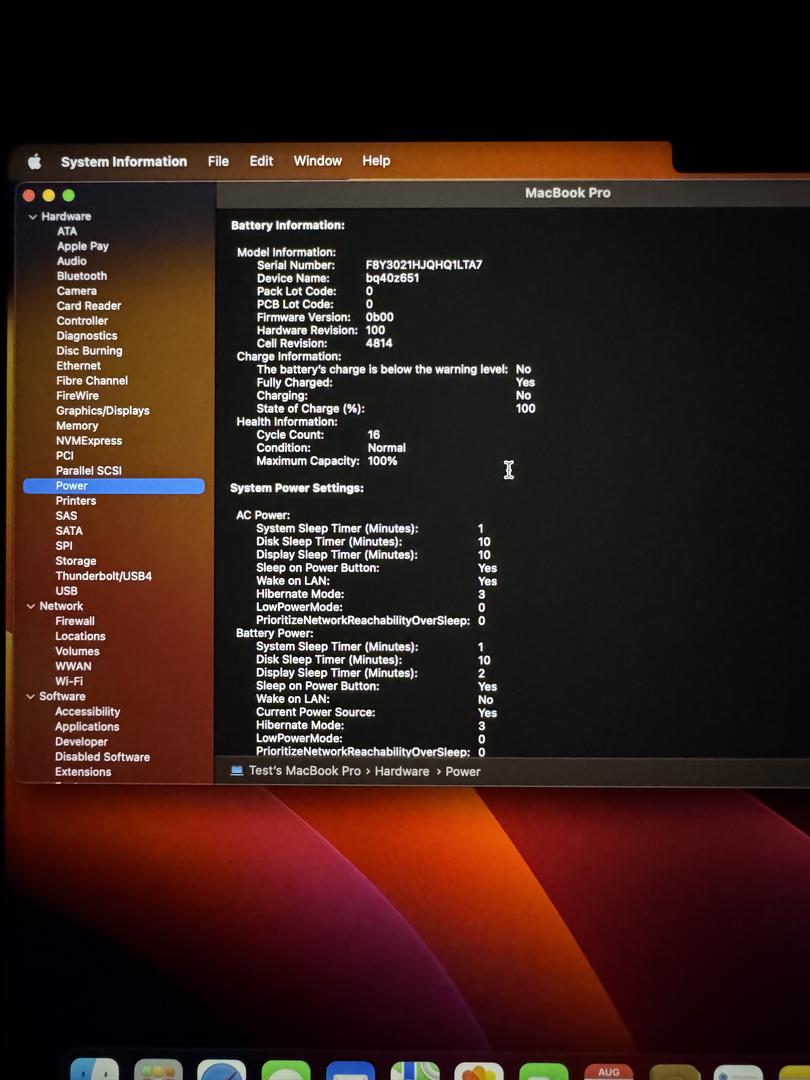Select Disabled Software in the sidebar

[103, 757]
